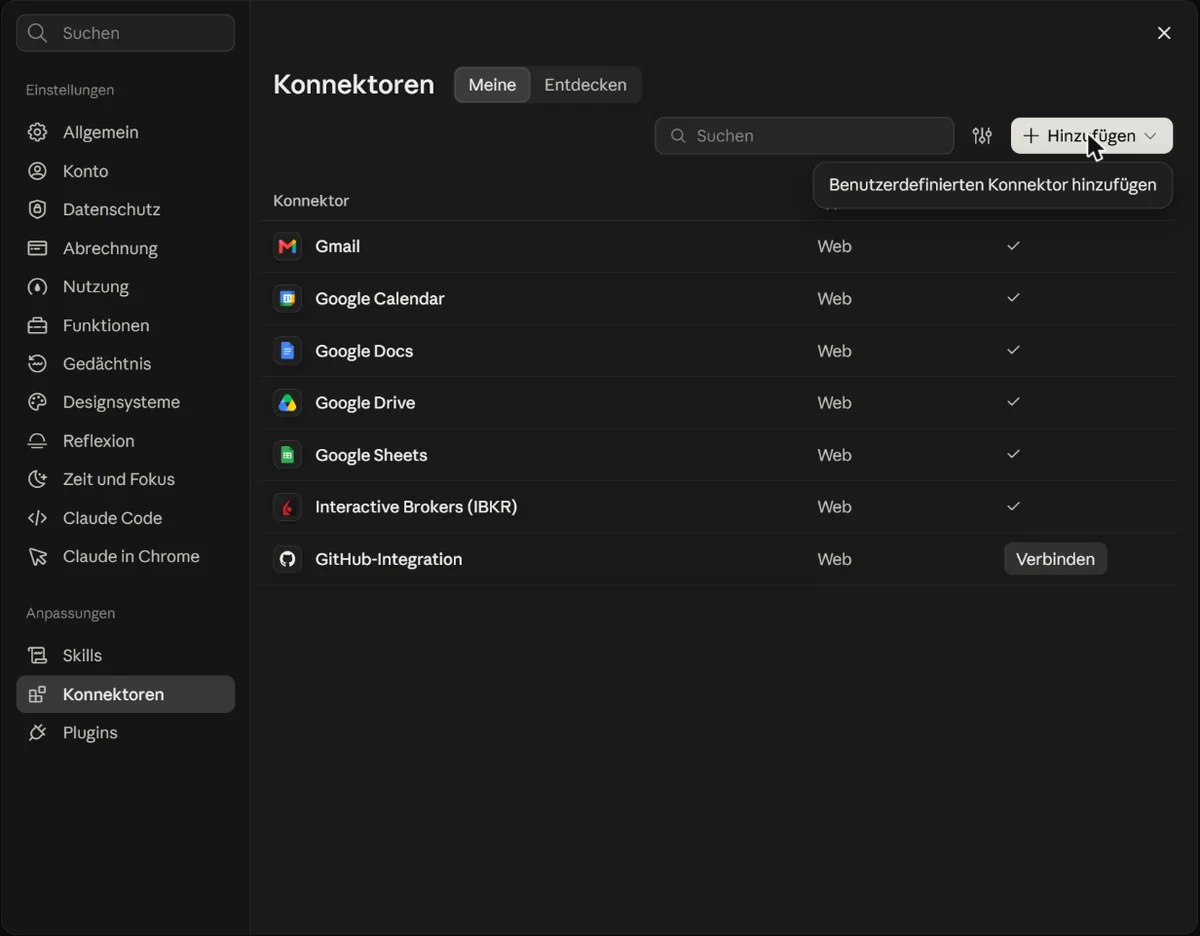1200x936 pixels.
Task: Connect the GitHub-Integration with Verbinden
Action: tap(1055, 559)
